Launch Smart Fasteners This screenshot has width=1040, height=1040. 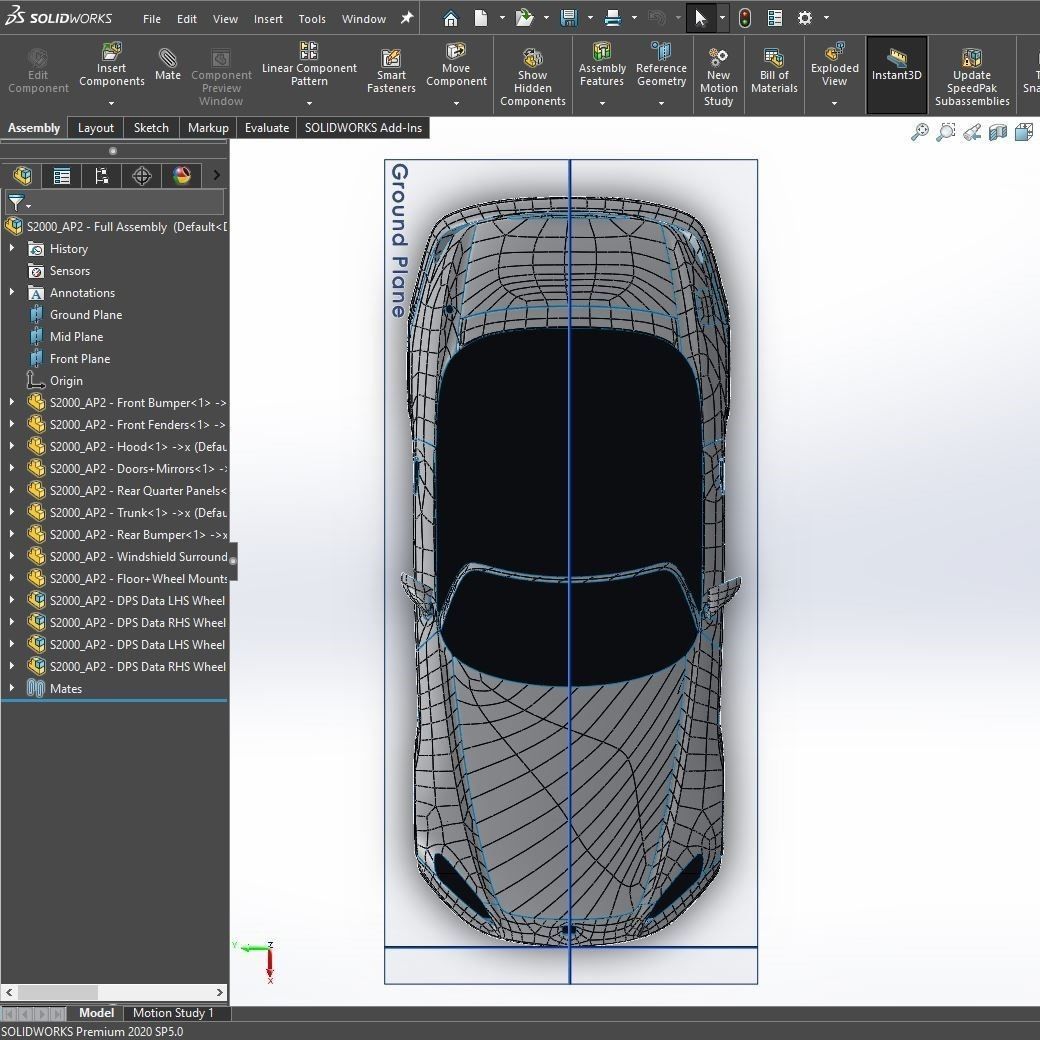click(391, 72)
